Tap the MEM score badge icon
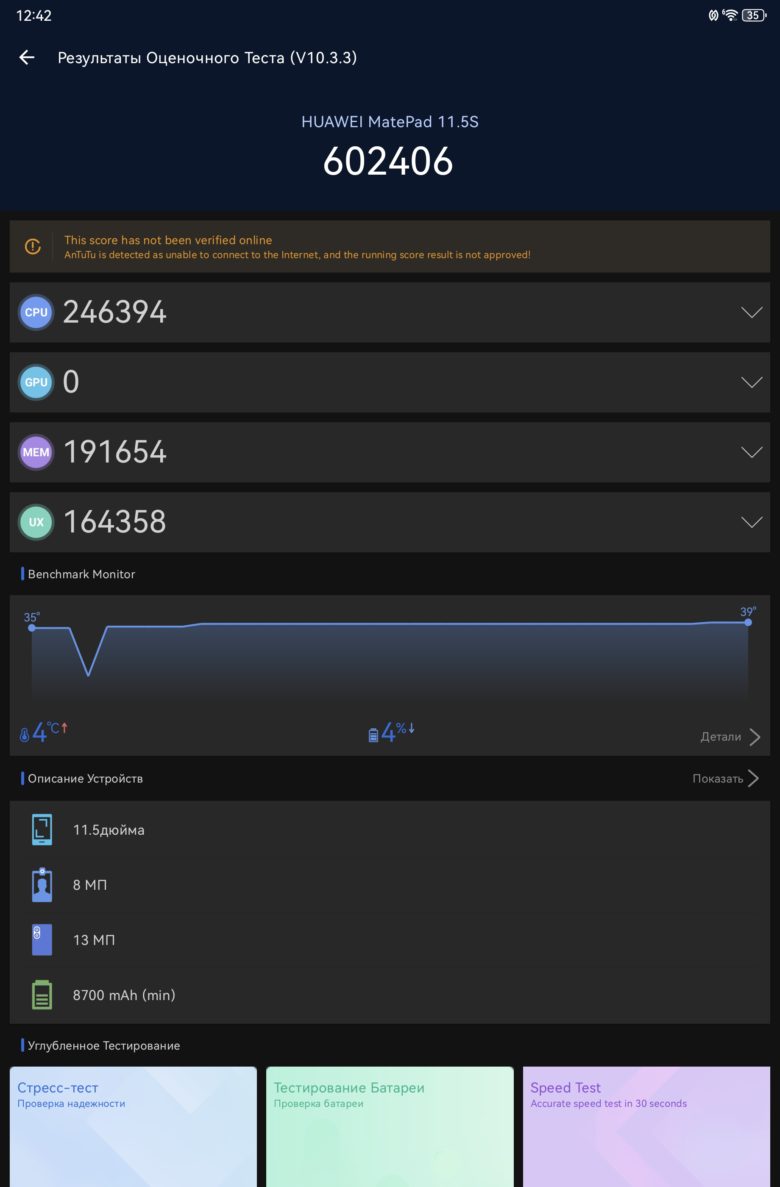The height and width of the screenshot is (1187, 780). pyautogui.click(x=36, y=452)
